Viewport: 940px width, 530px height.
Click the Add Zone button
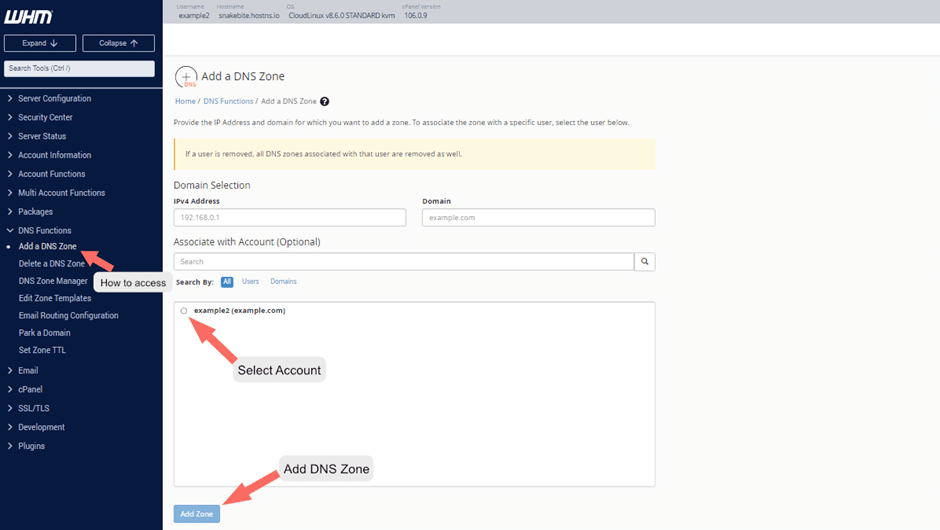(197, 514)
